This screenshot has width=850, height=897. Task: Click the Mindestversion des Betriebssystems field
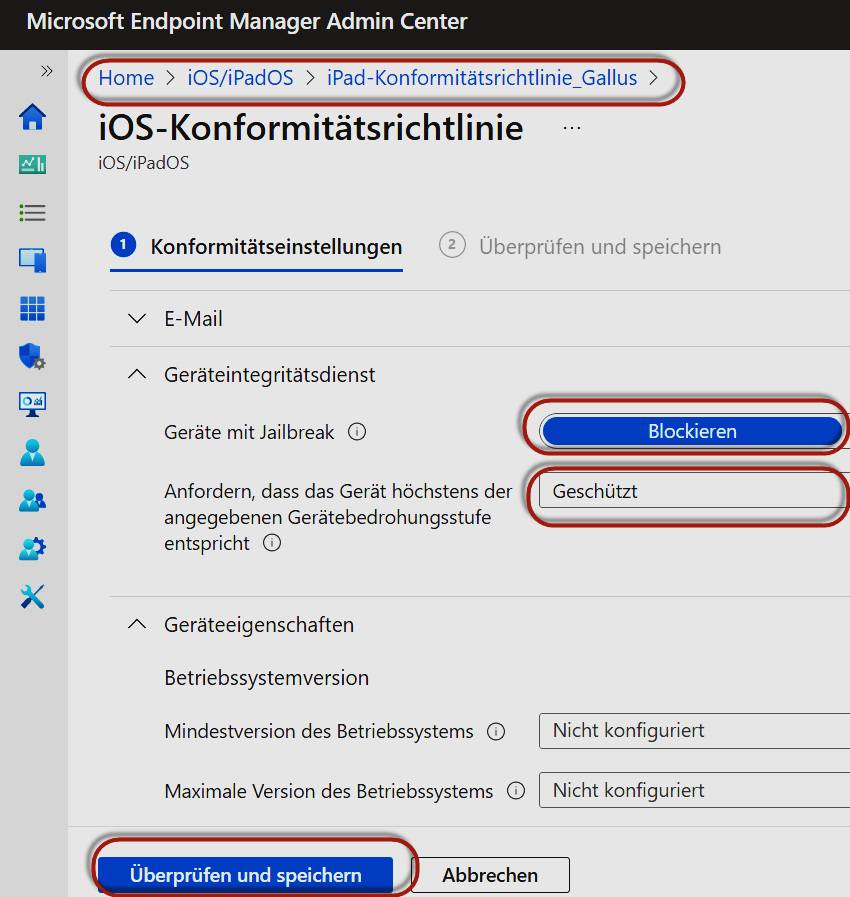tap(694, 731)
